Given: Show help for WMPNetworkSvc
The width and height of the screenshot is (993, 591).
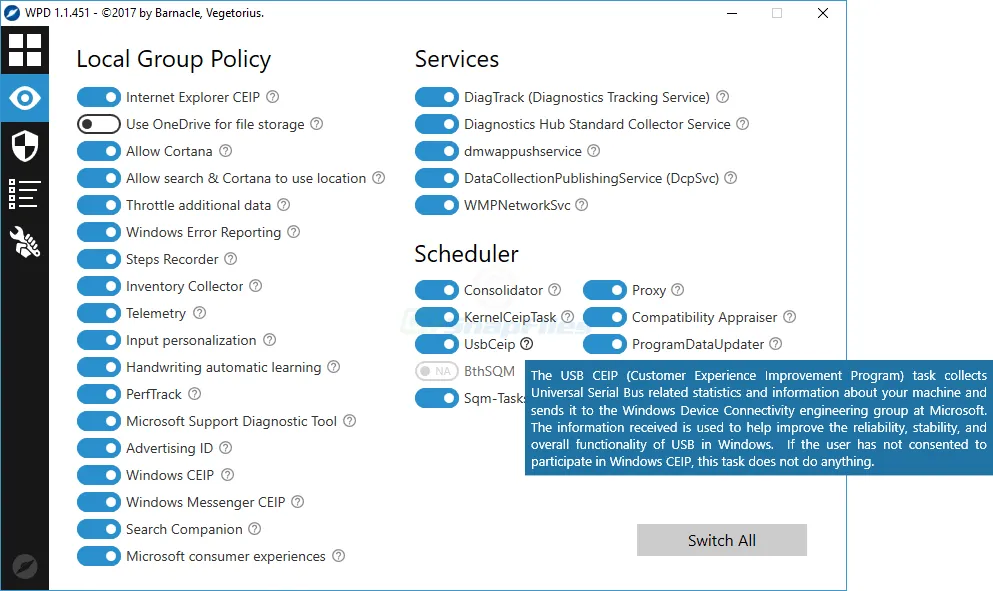Looking at the screenshot, I should (x=581, y=205).
